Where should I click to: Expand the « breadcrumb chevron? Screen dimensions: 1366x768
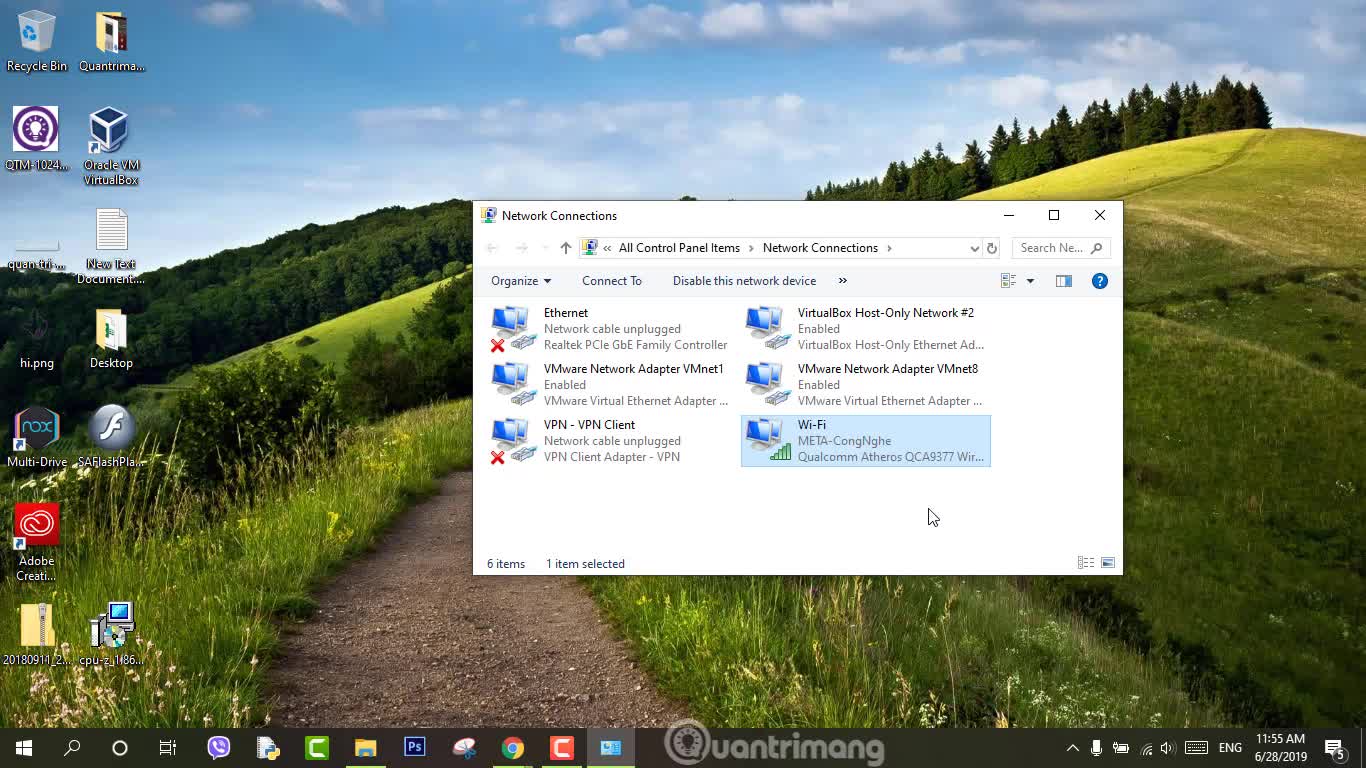click(607, 248)
